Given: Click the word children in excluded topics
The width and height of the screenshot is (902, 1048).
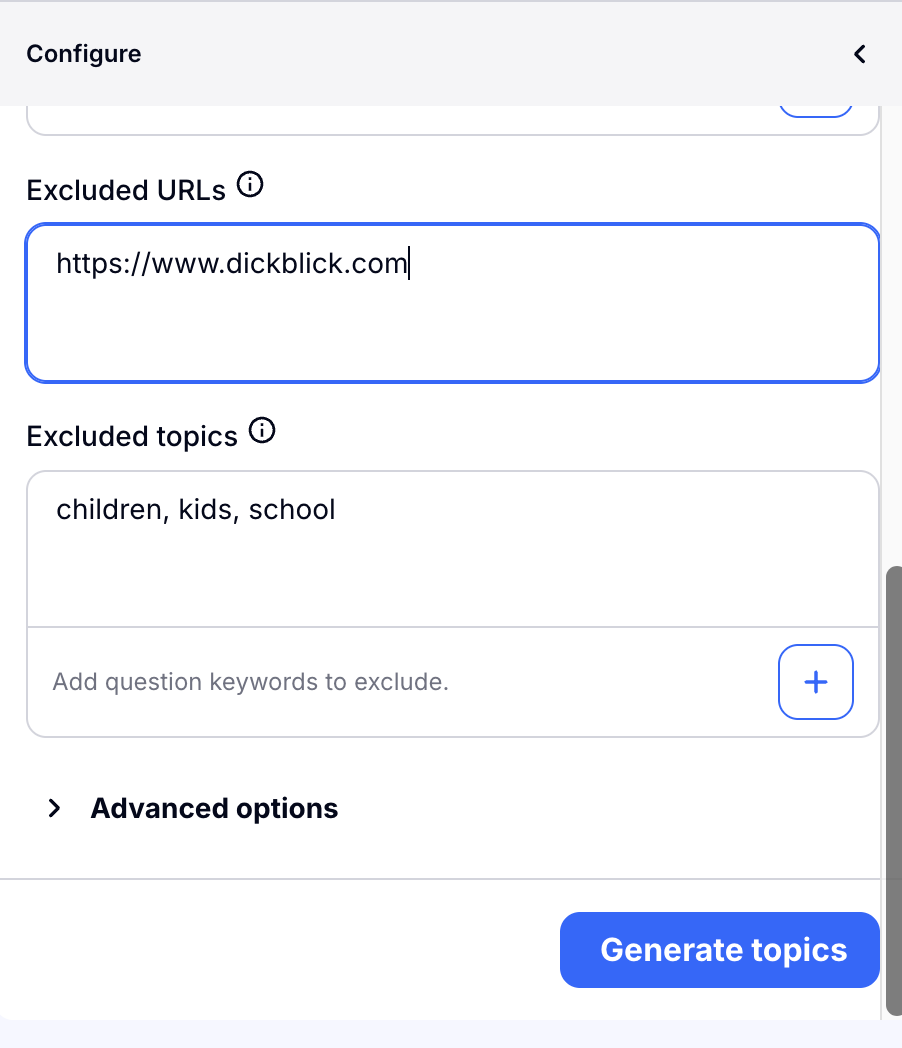Looking at the screenshot, I should click(108, 510).
